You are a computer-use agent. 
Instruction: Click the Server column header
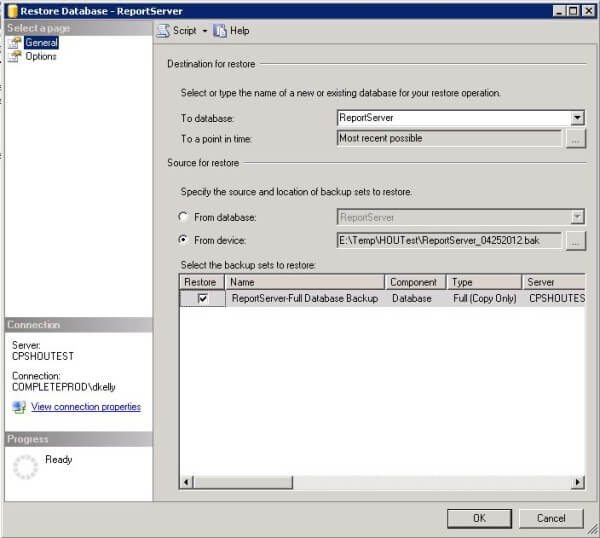click(x=553, y=282)
